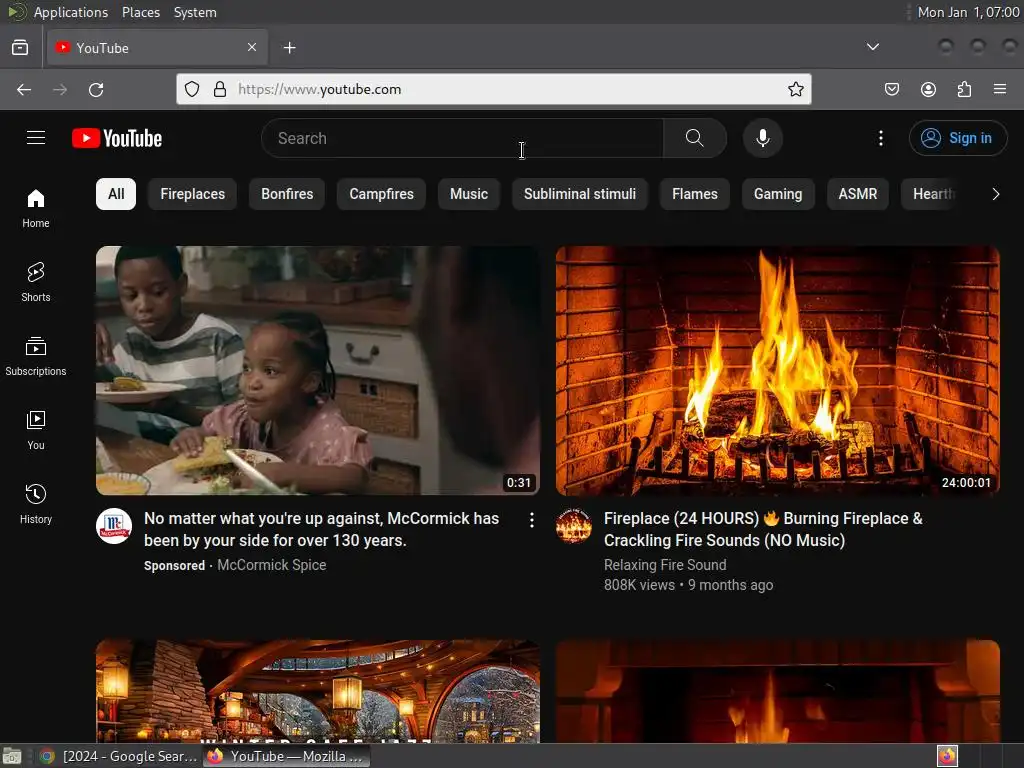1024x768 pixels.
Task: Open History from the sidebar
Action: (36, 504)
